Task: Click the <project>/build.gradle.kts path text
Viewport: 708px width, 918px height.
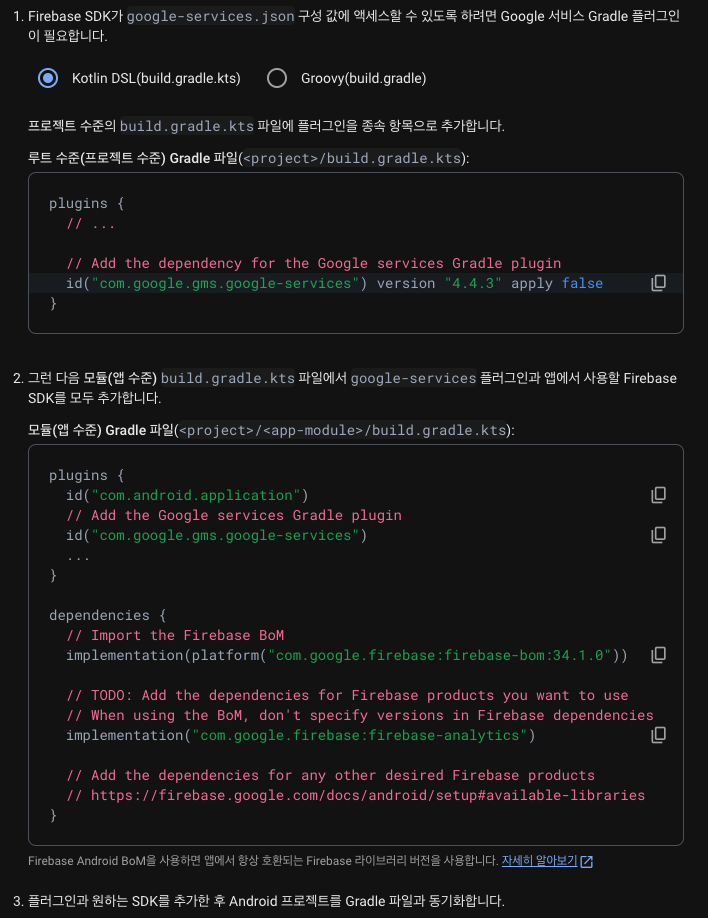Action: pyautogui.click(x=353, y=158)
